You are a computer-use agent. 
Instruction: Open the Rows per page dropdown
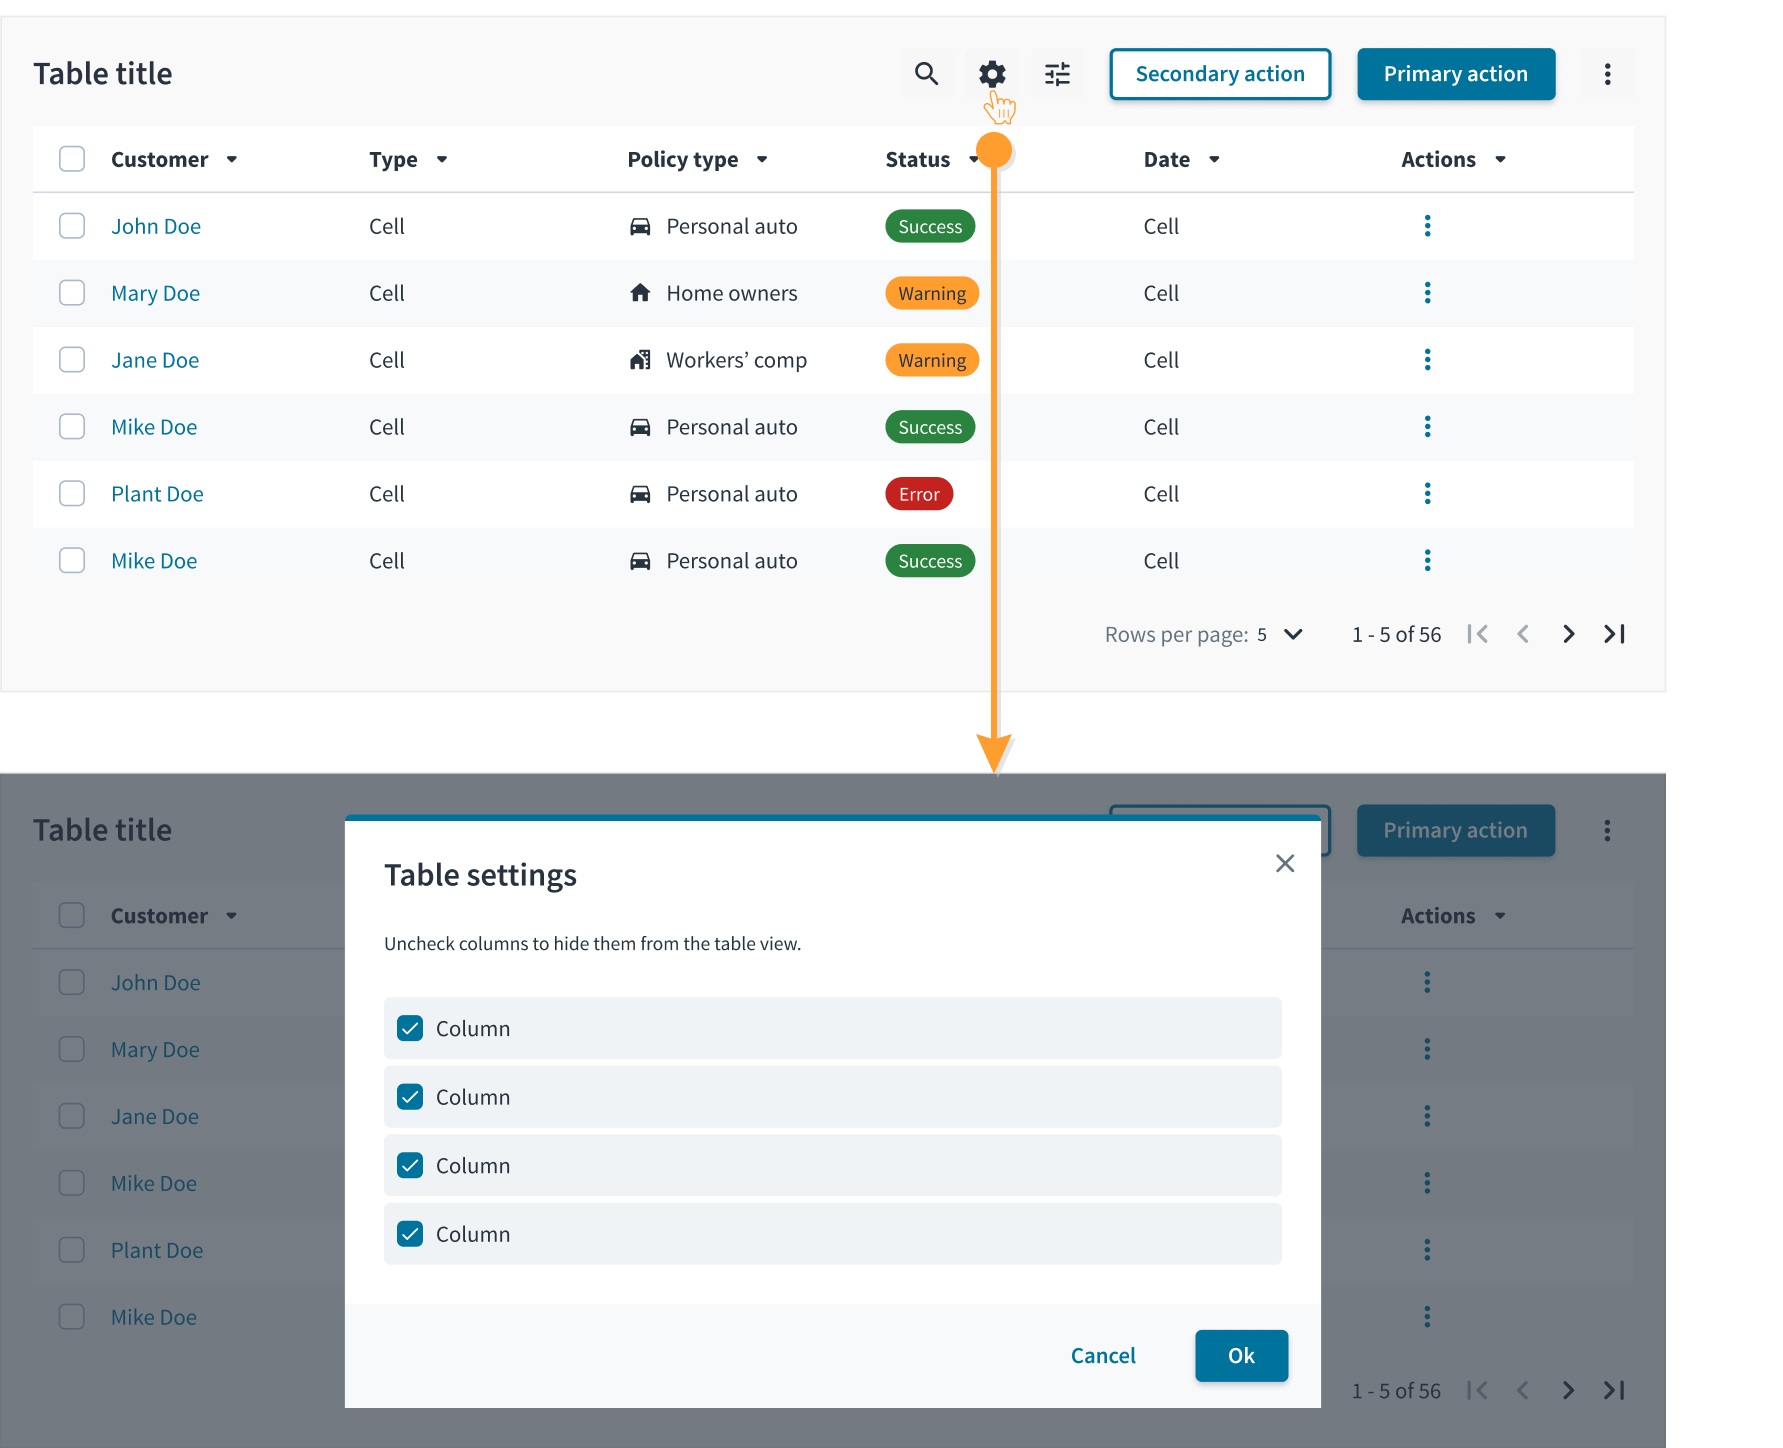coord(1280,635)
